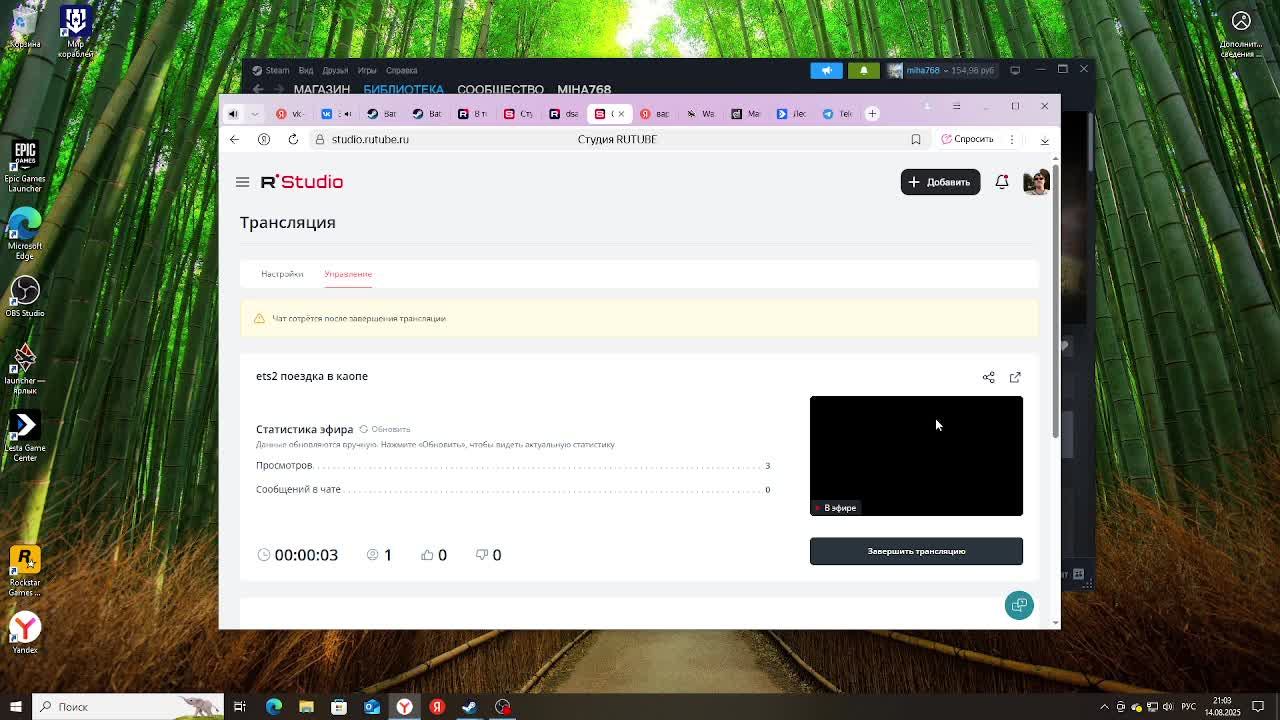Open Steam's Магазин section
This screenshot has width=1280, height=720.
click(322, 90)
